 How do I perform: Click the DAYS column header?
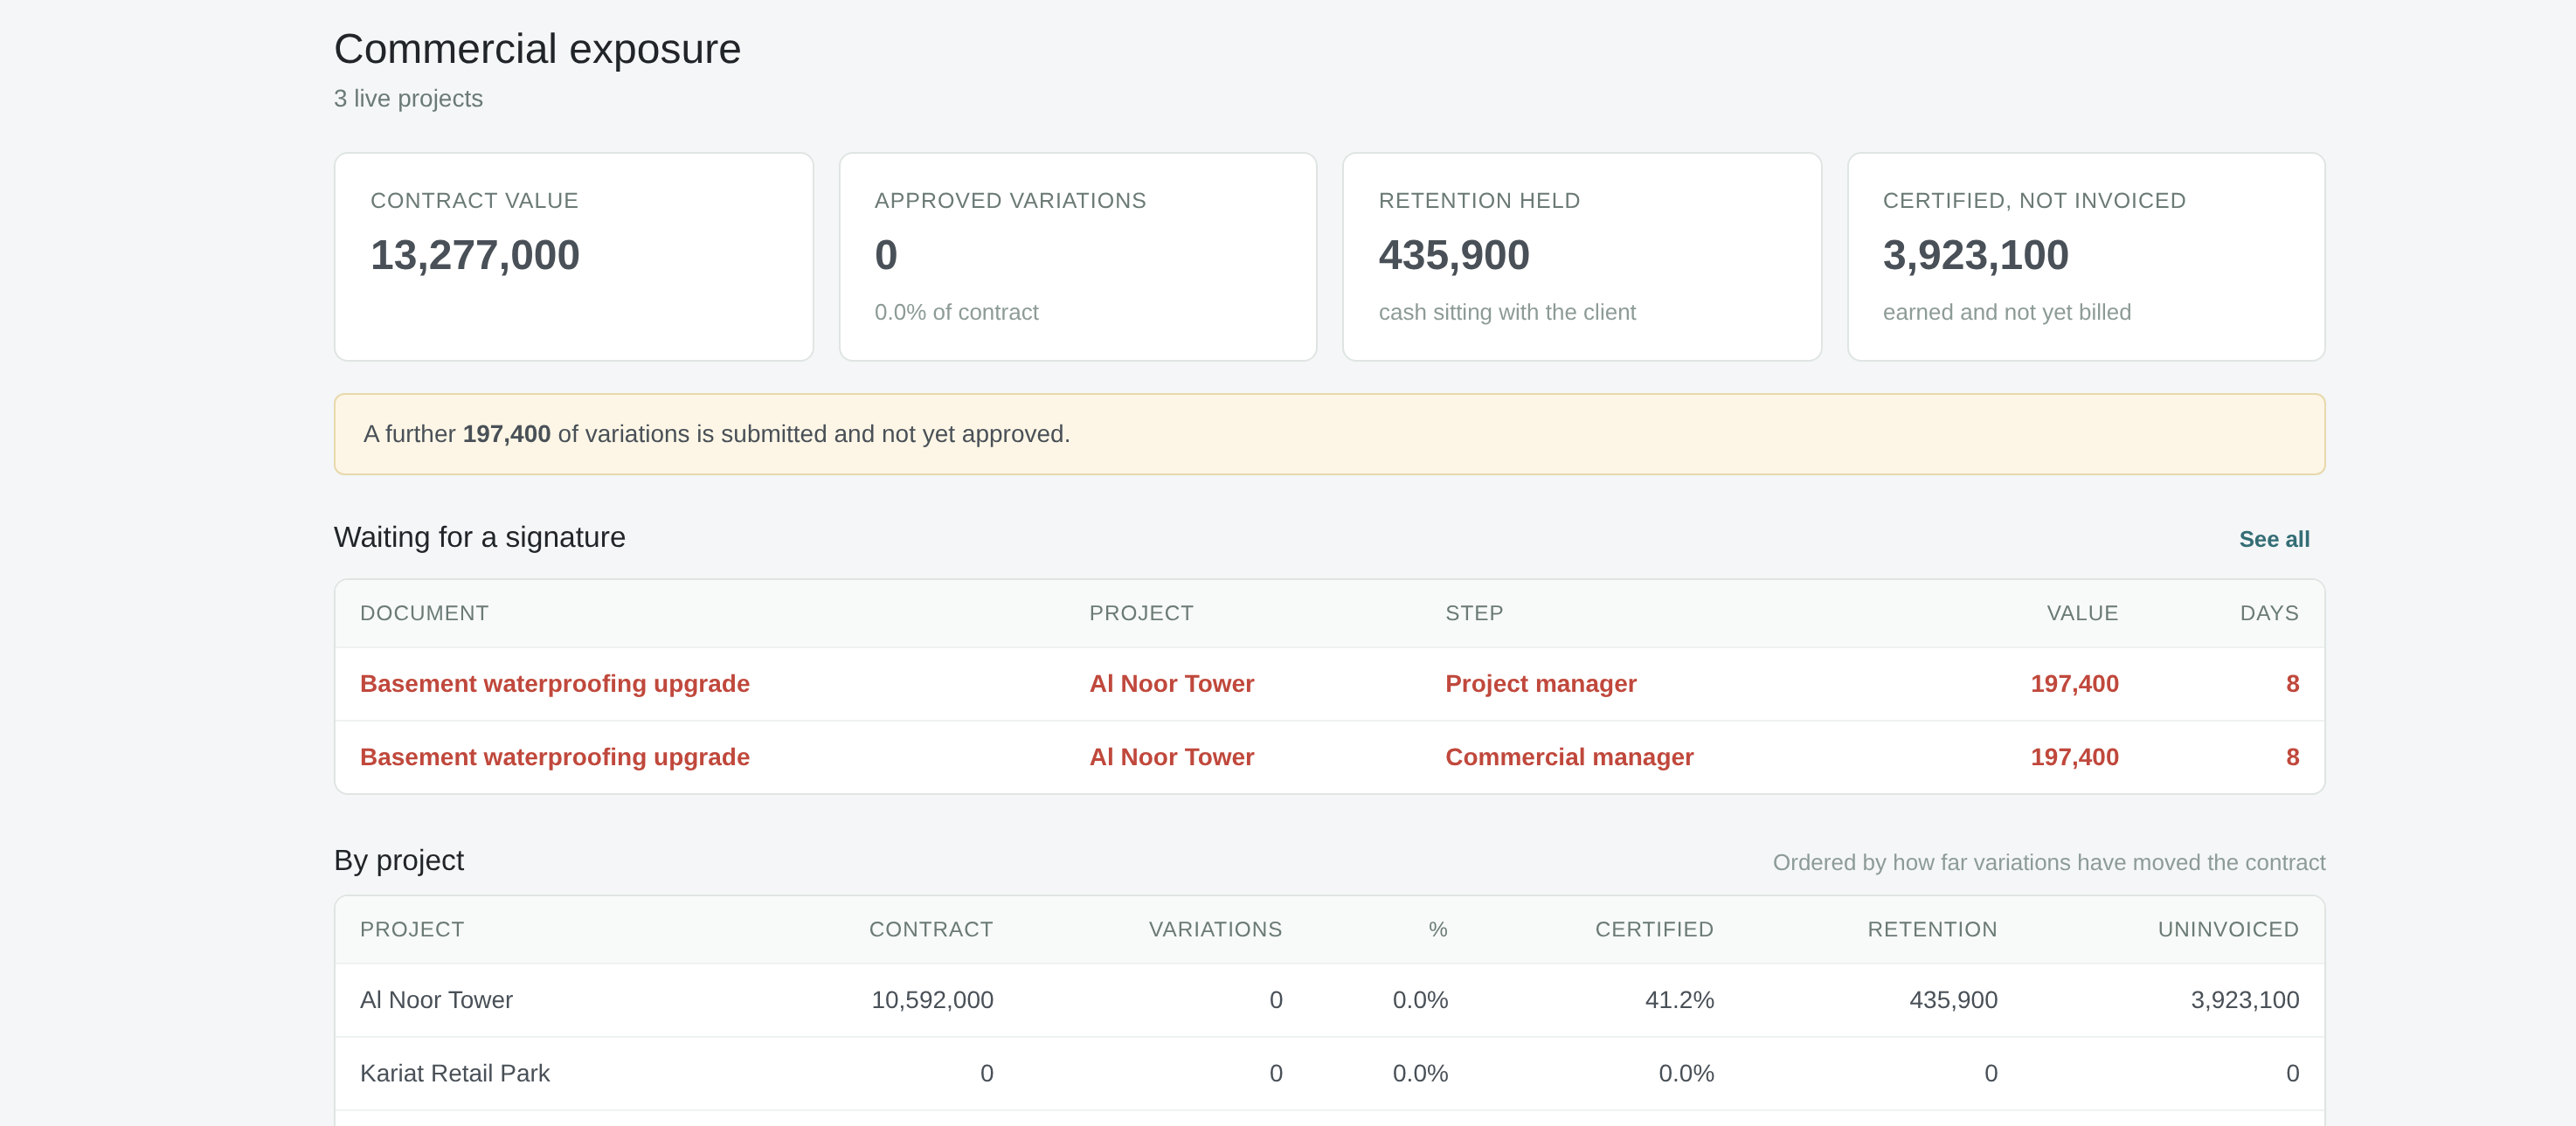click(x=2269, y=613)
